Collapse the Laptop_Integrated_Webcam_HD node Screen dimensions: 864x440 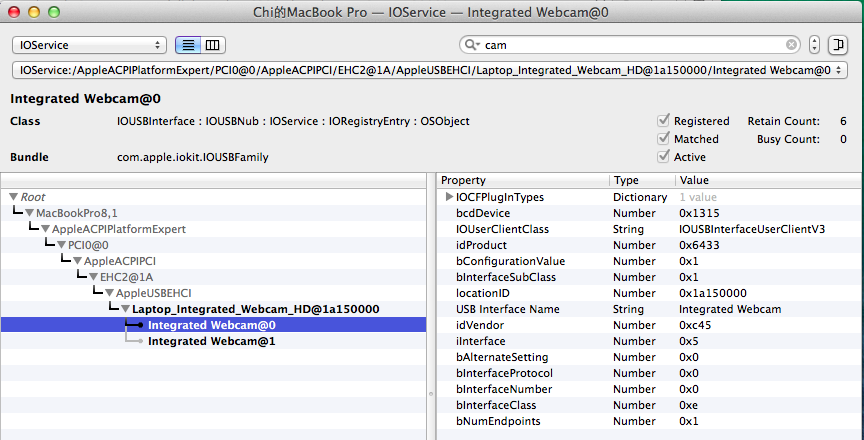(125, 310)
